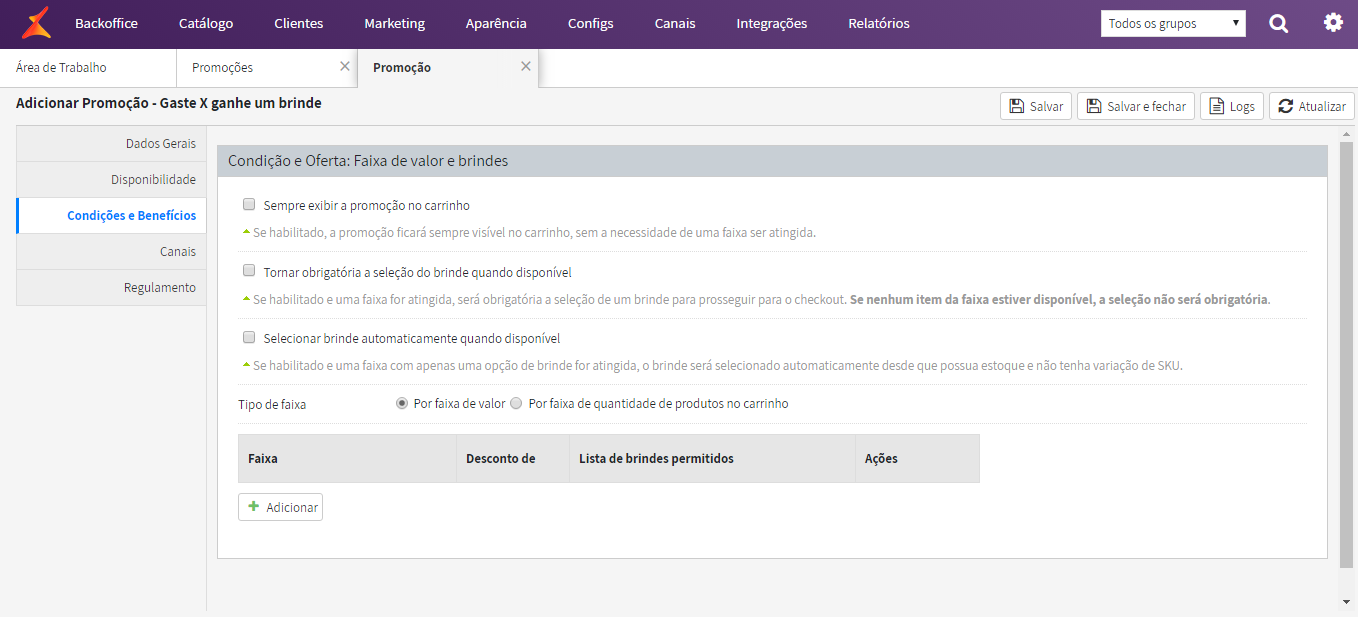Viewport: 1358px width, 617px height.
Task: Click the Ações column header
Action: (917, 458)
